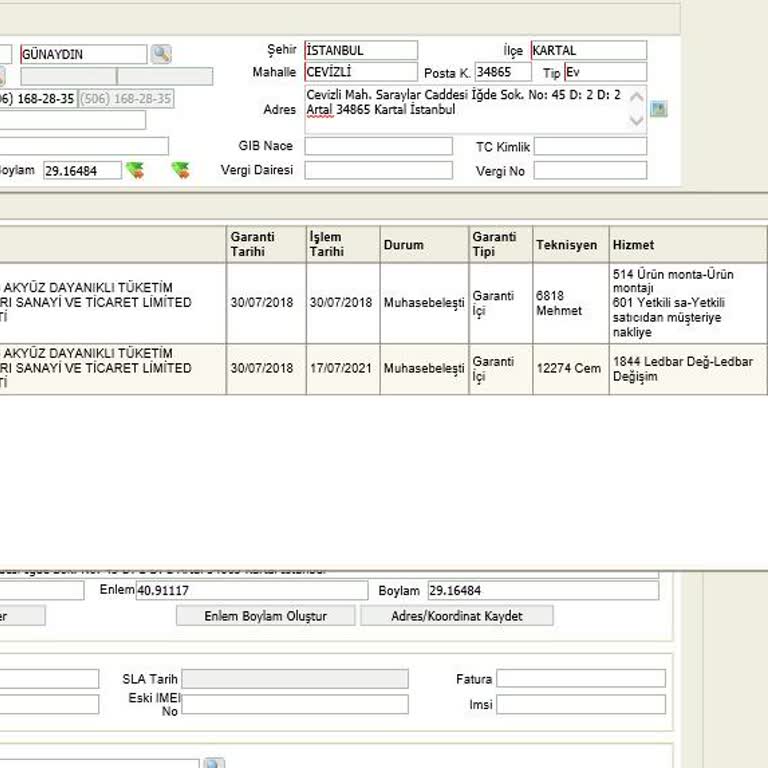Focus the Şehir field containing İSTANBUL
The height and width of the screenshot is (768, 768).
pyautogui.click(x=361, y=50)
